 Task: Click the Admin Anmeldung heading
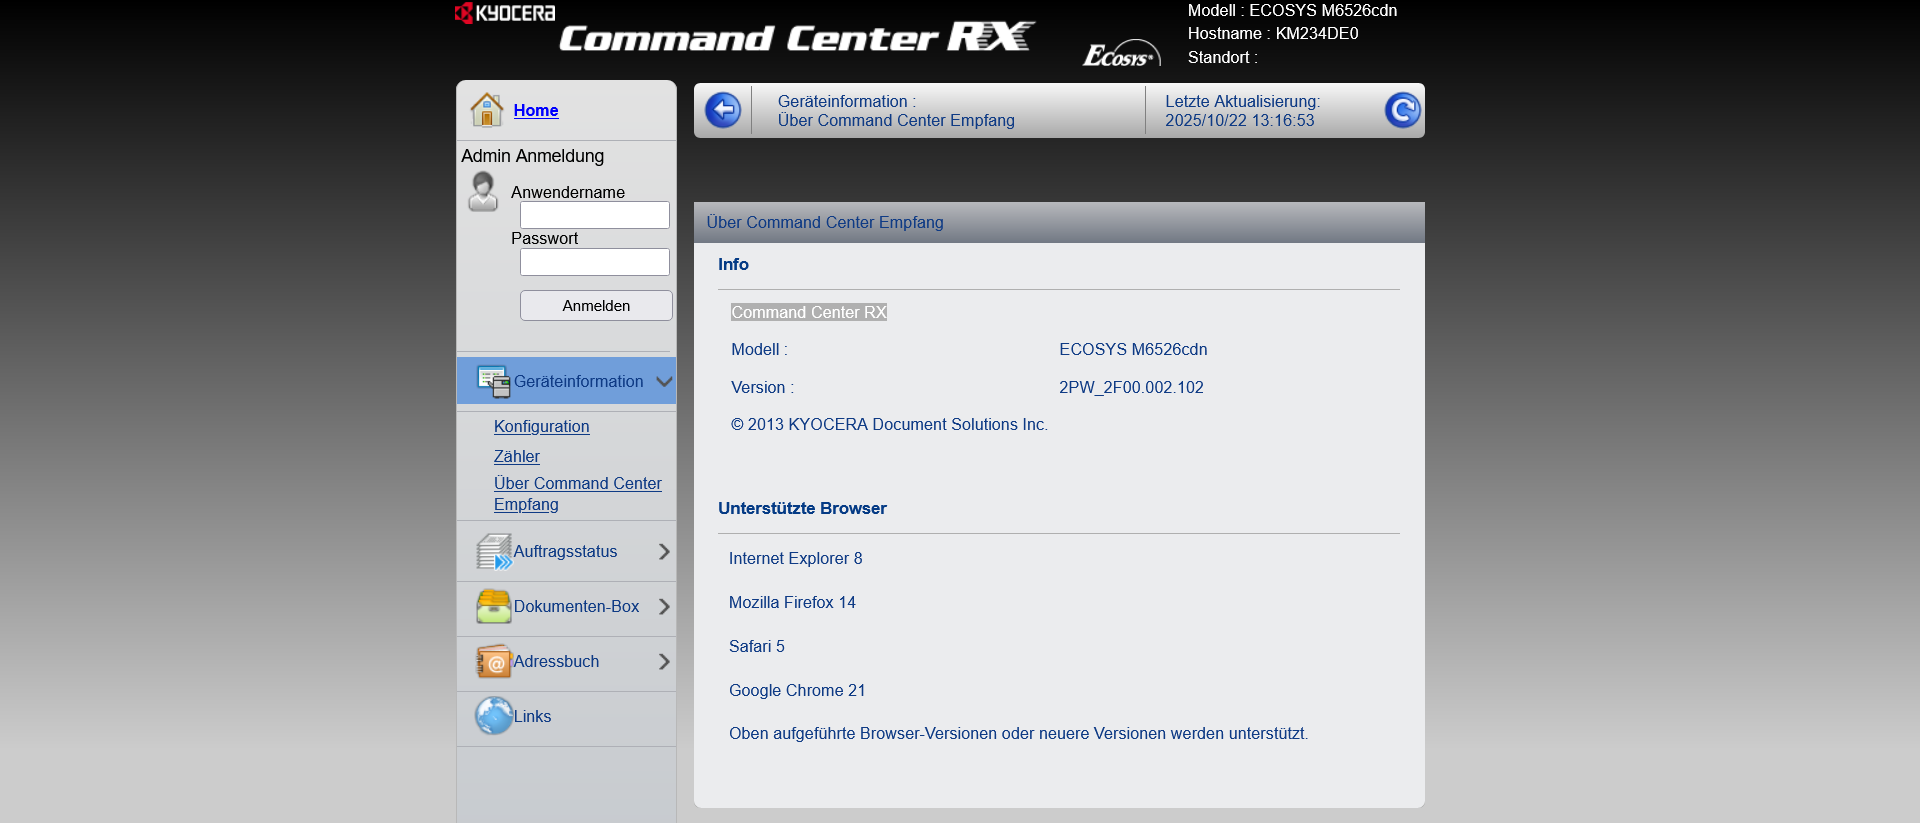[x=532, y=156]
